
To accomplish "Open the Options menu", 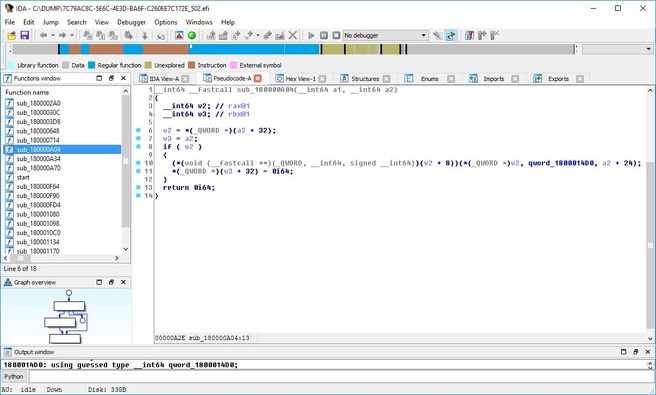I will click(x=166, y=22).
